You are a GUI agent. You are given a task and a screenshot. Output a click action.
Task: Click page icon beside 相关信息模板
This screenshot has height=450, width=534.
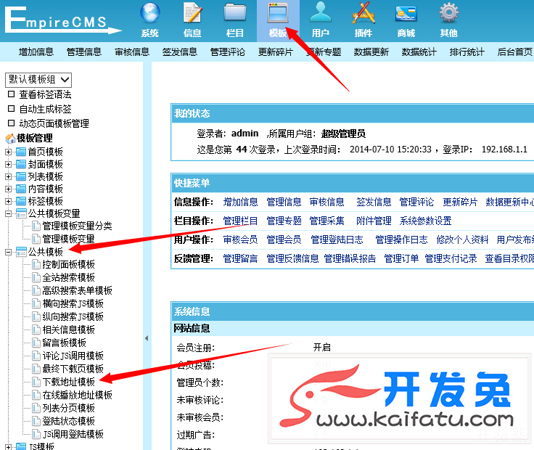tap(36, 329)
